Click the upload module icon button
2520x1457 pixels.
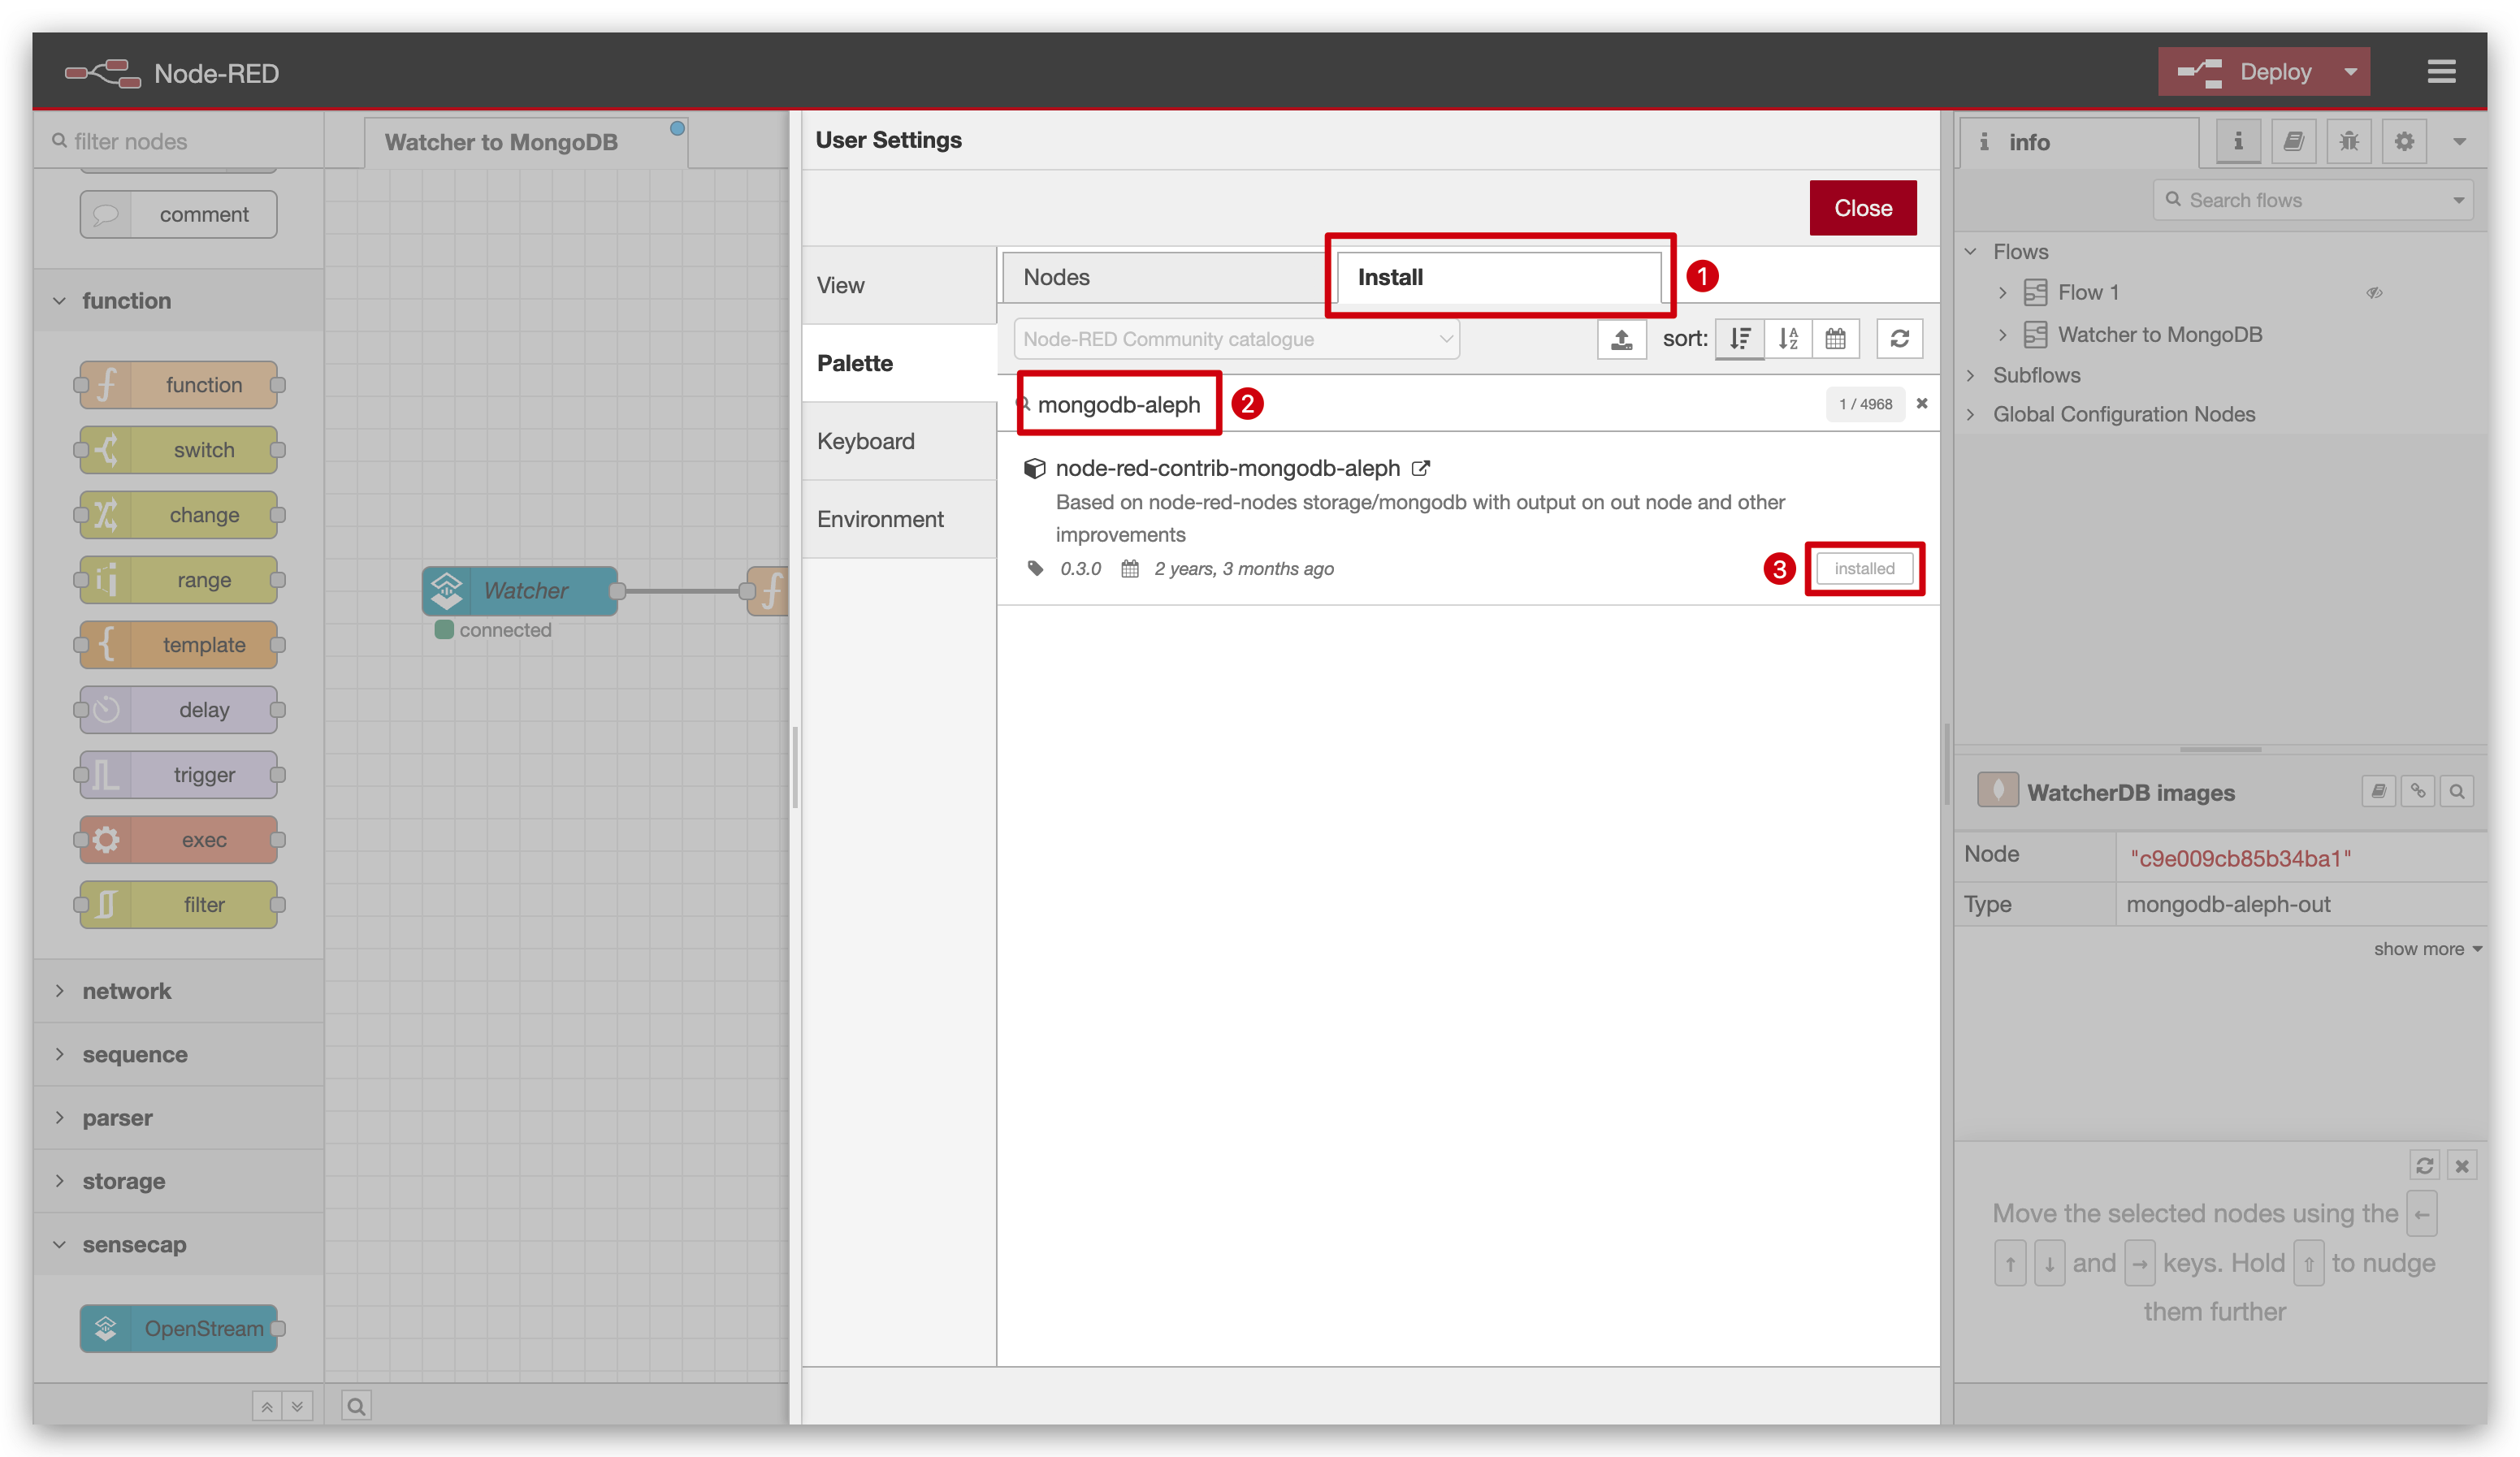1621,339
